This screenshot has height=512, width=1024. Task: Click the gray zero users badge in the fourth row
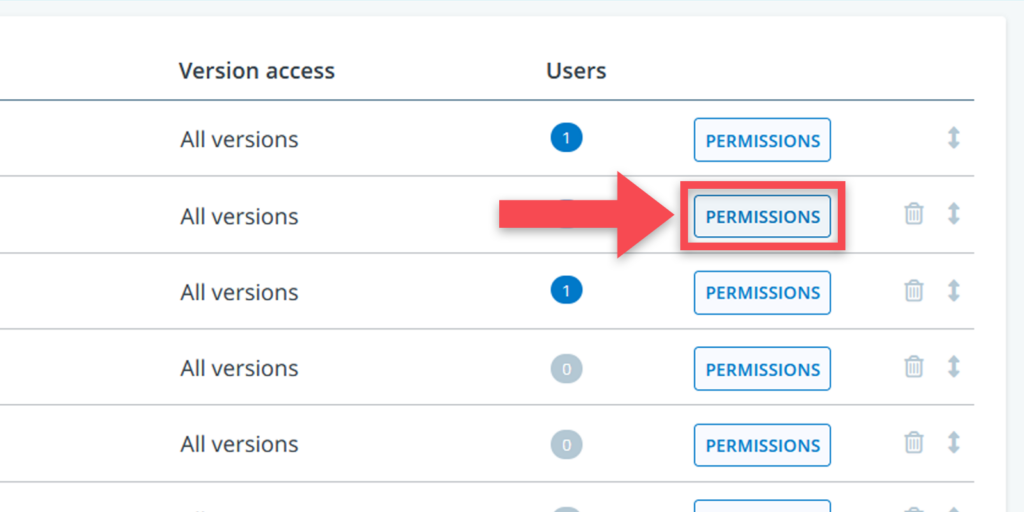(566, 368)
